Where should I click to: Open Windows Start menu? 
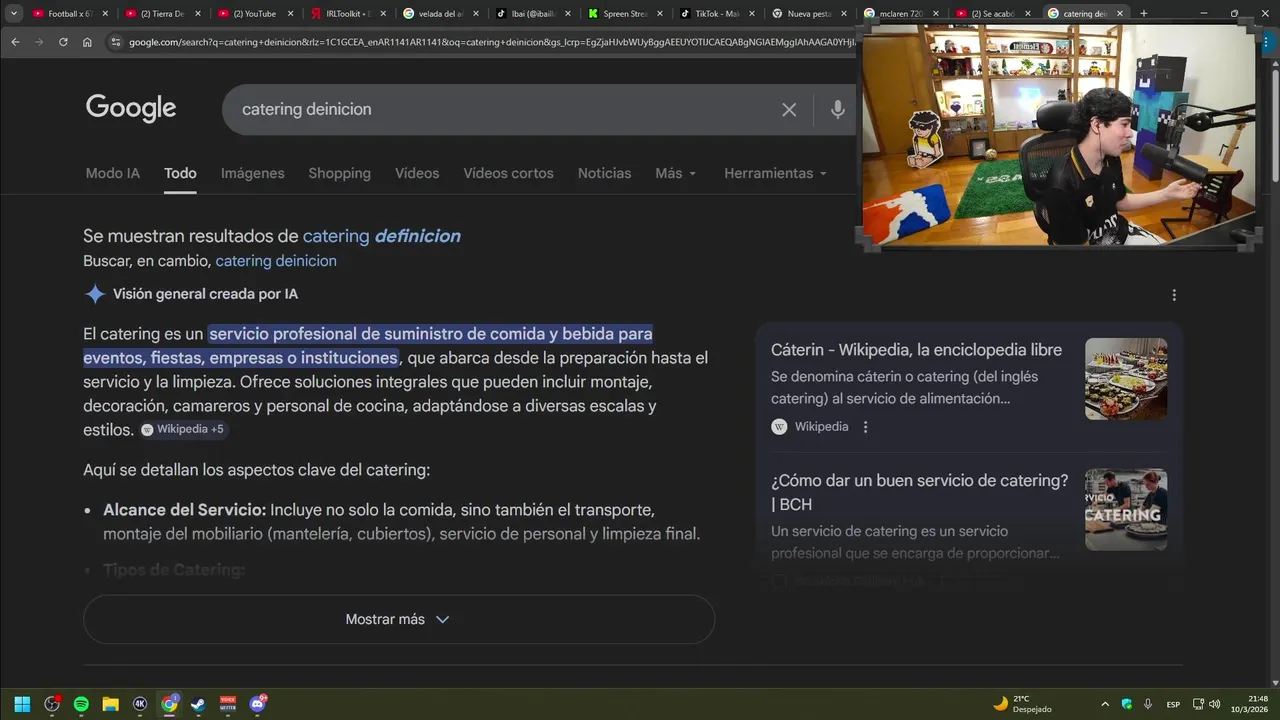click(22, 704)
